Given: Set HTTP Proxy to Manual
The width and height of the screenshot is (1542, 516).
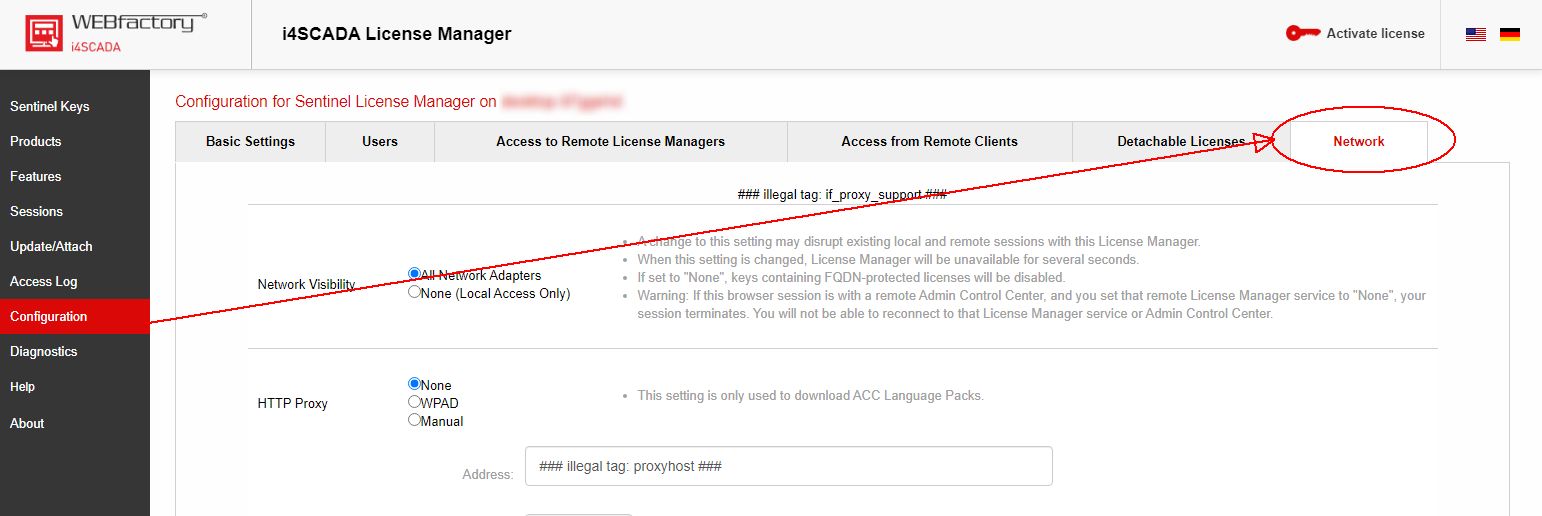Looking at the screenshot, I should coord(414,420).
